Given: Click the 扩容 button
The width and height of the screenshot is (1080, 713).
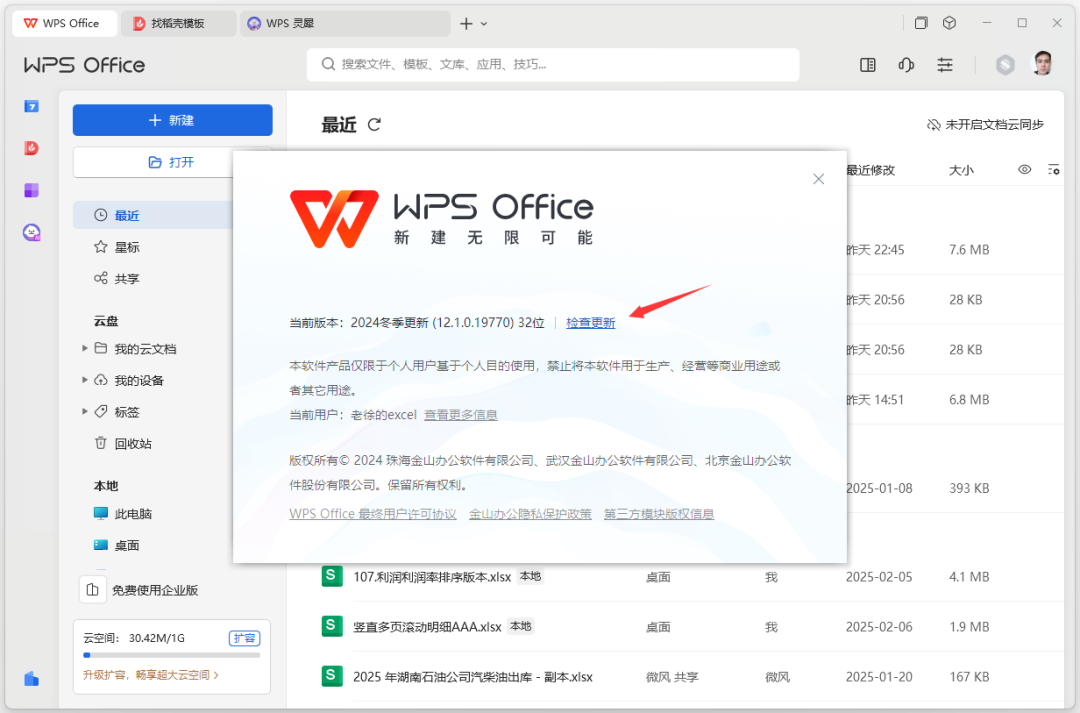Looking at the screenshot, I should [244, 638].
